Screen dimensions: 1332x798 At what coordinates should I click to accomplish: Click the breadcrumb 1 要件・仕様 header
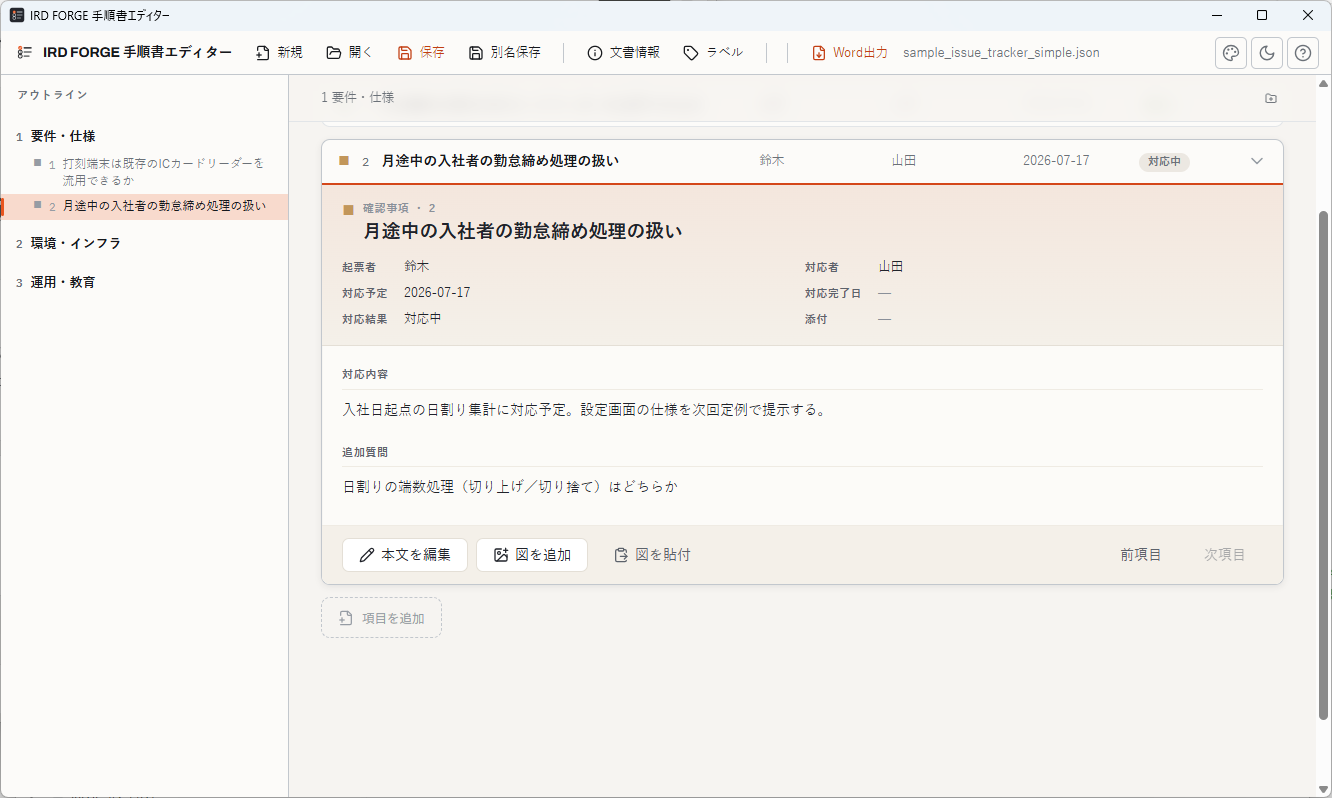(x=357, y=98)
